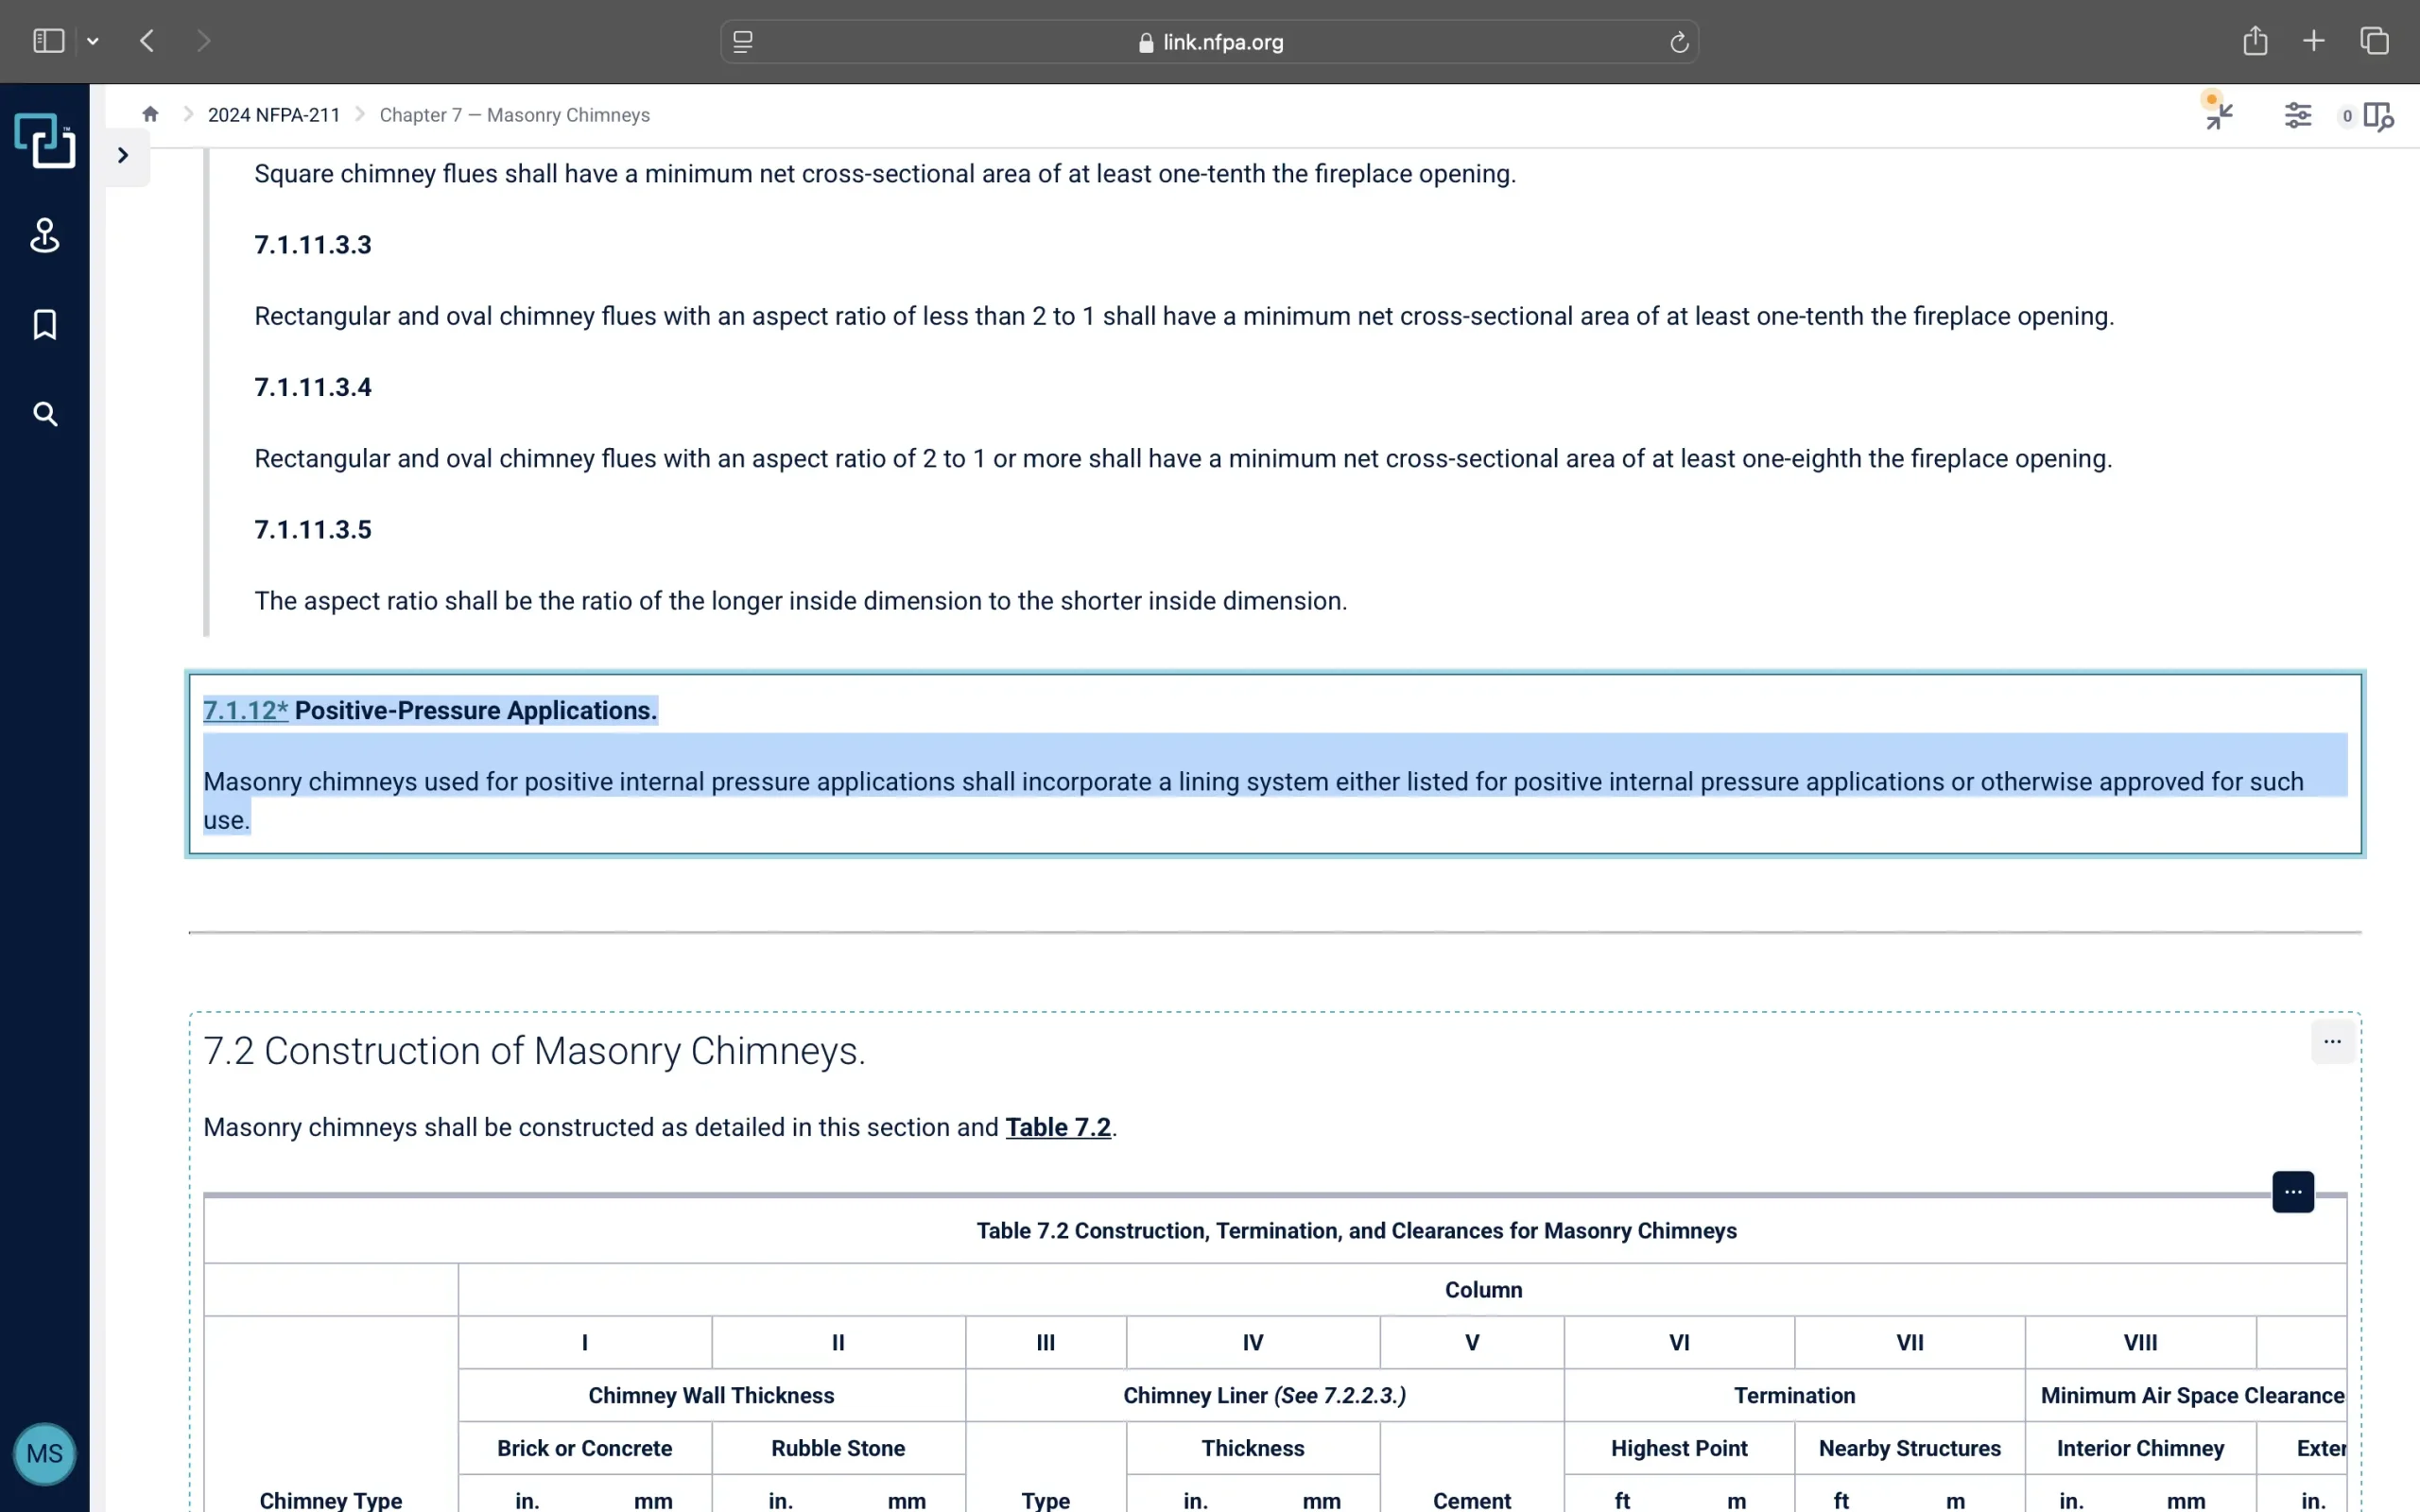Image resolution: width=2420 pixels, height=1512 pixels.
Task: Click 7.2 Construction of Masonry Chimneys heading
Action: pyautogui.click(x=534, y=1051)
